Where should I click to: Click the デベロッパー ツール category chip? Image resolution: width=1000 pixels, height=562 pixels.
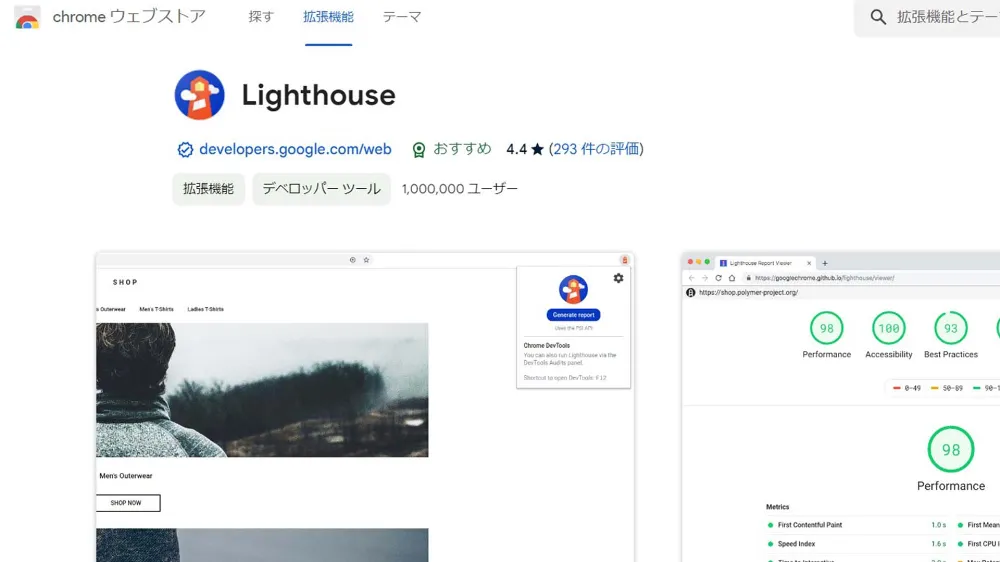(x=321, y=189)
